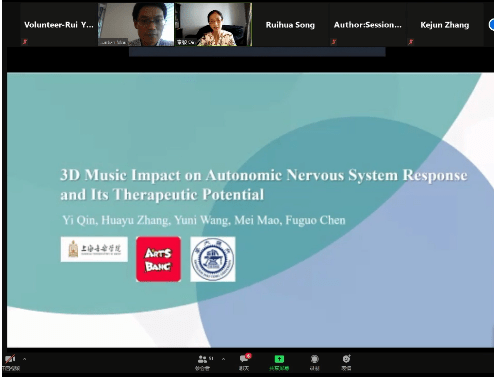This screenshot has width=495, height=377.
Task: Click muted mic icon on Kejun Zhang tile
Action: pos(411,42)
